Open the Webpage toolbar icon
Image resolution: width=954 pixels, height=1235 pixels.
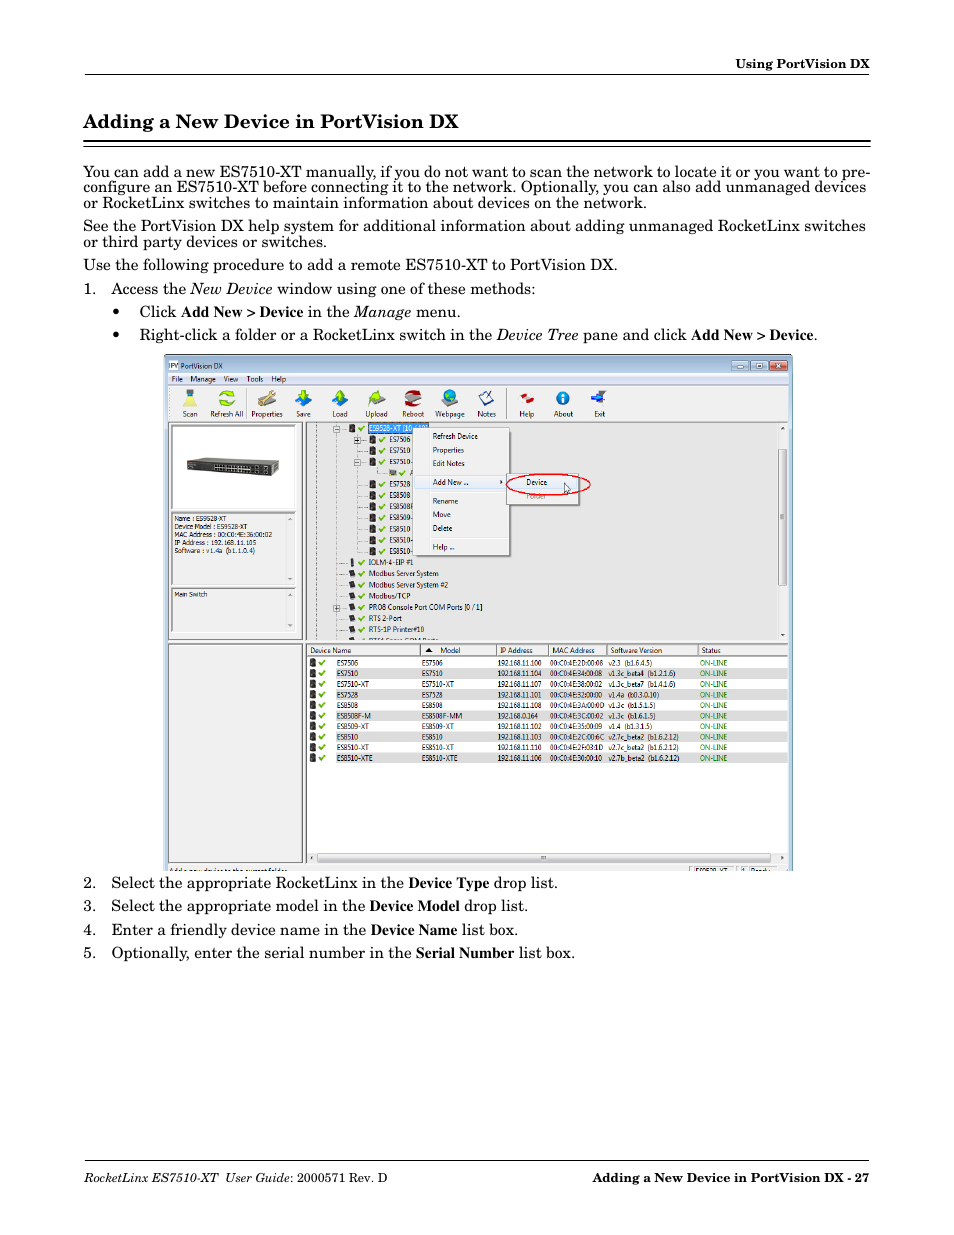pos(450,404)
